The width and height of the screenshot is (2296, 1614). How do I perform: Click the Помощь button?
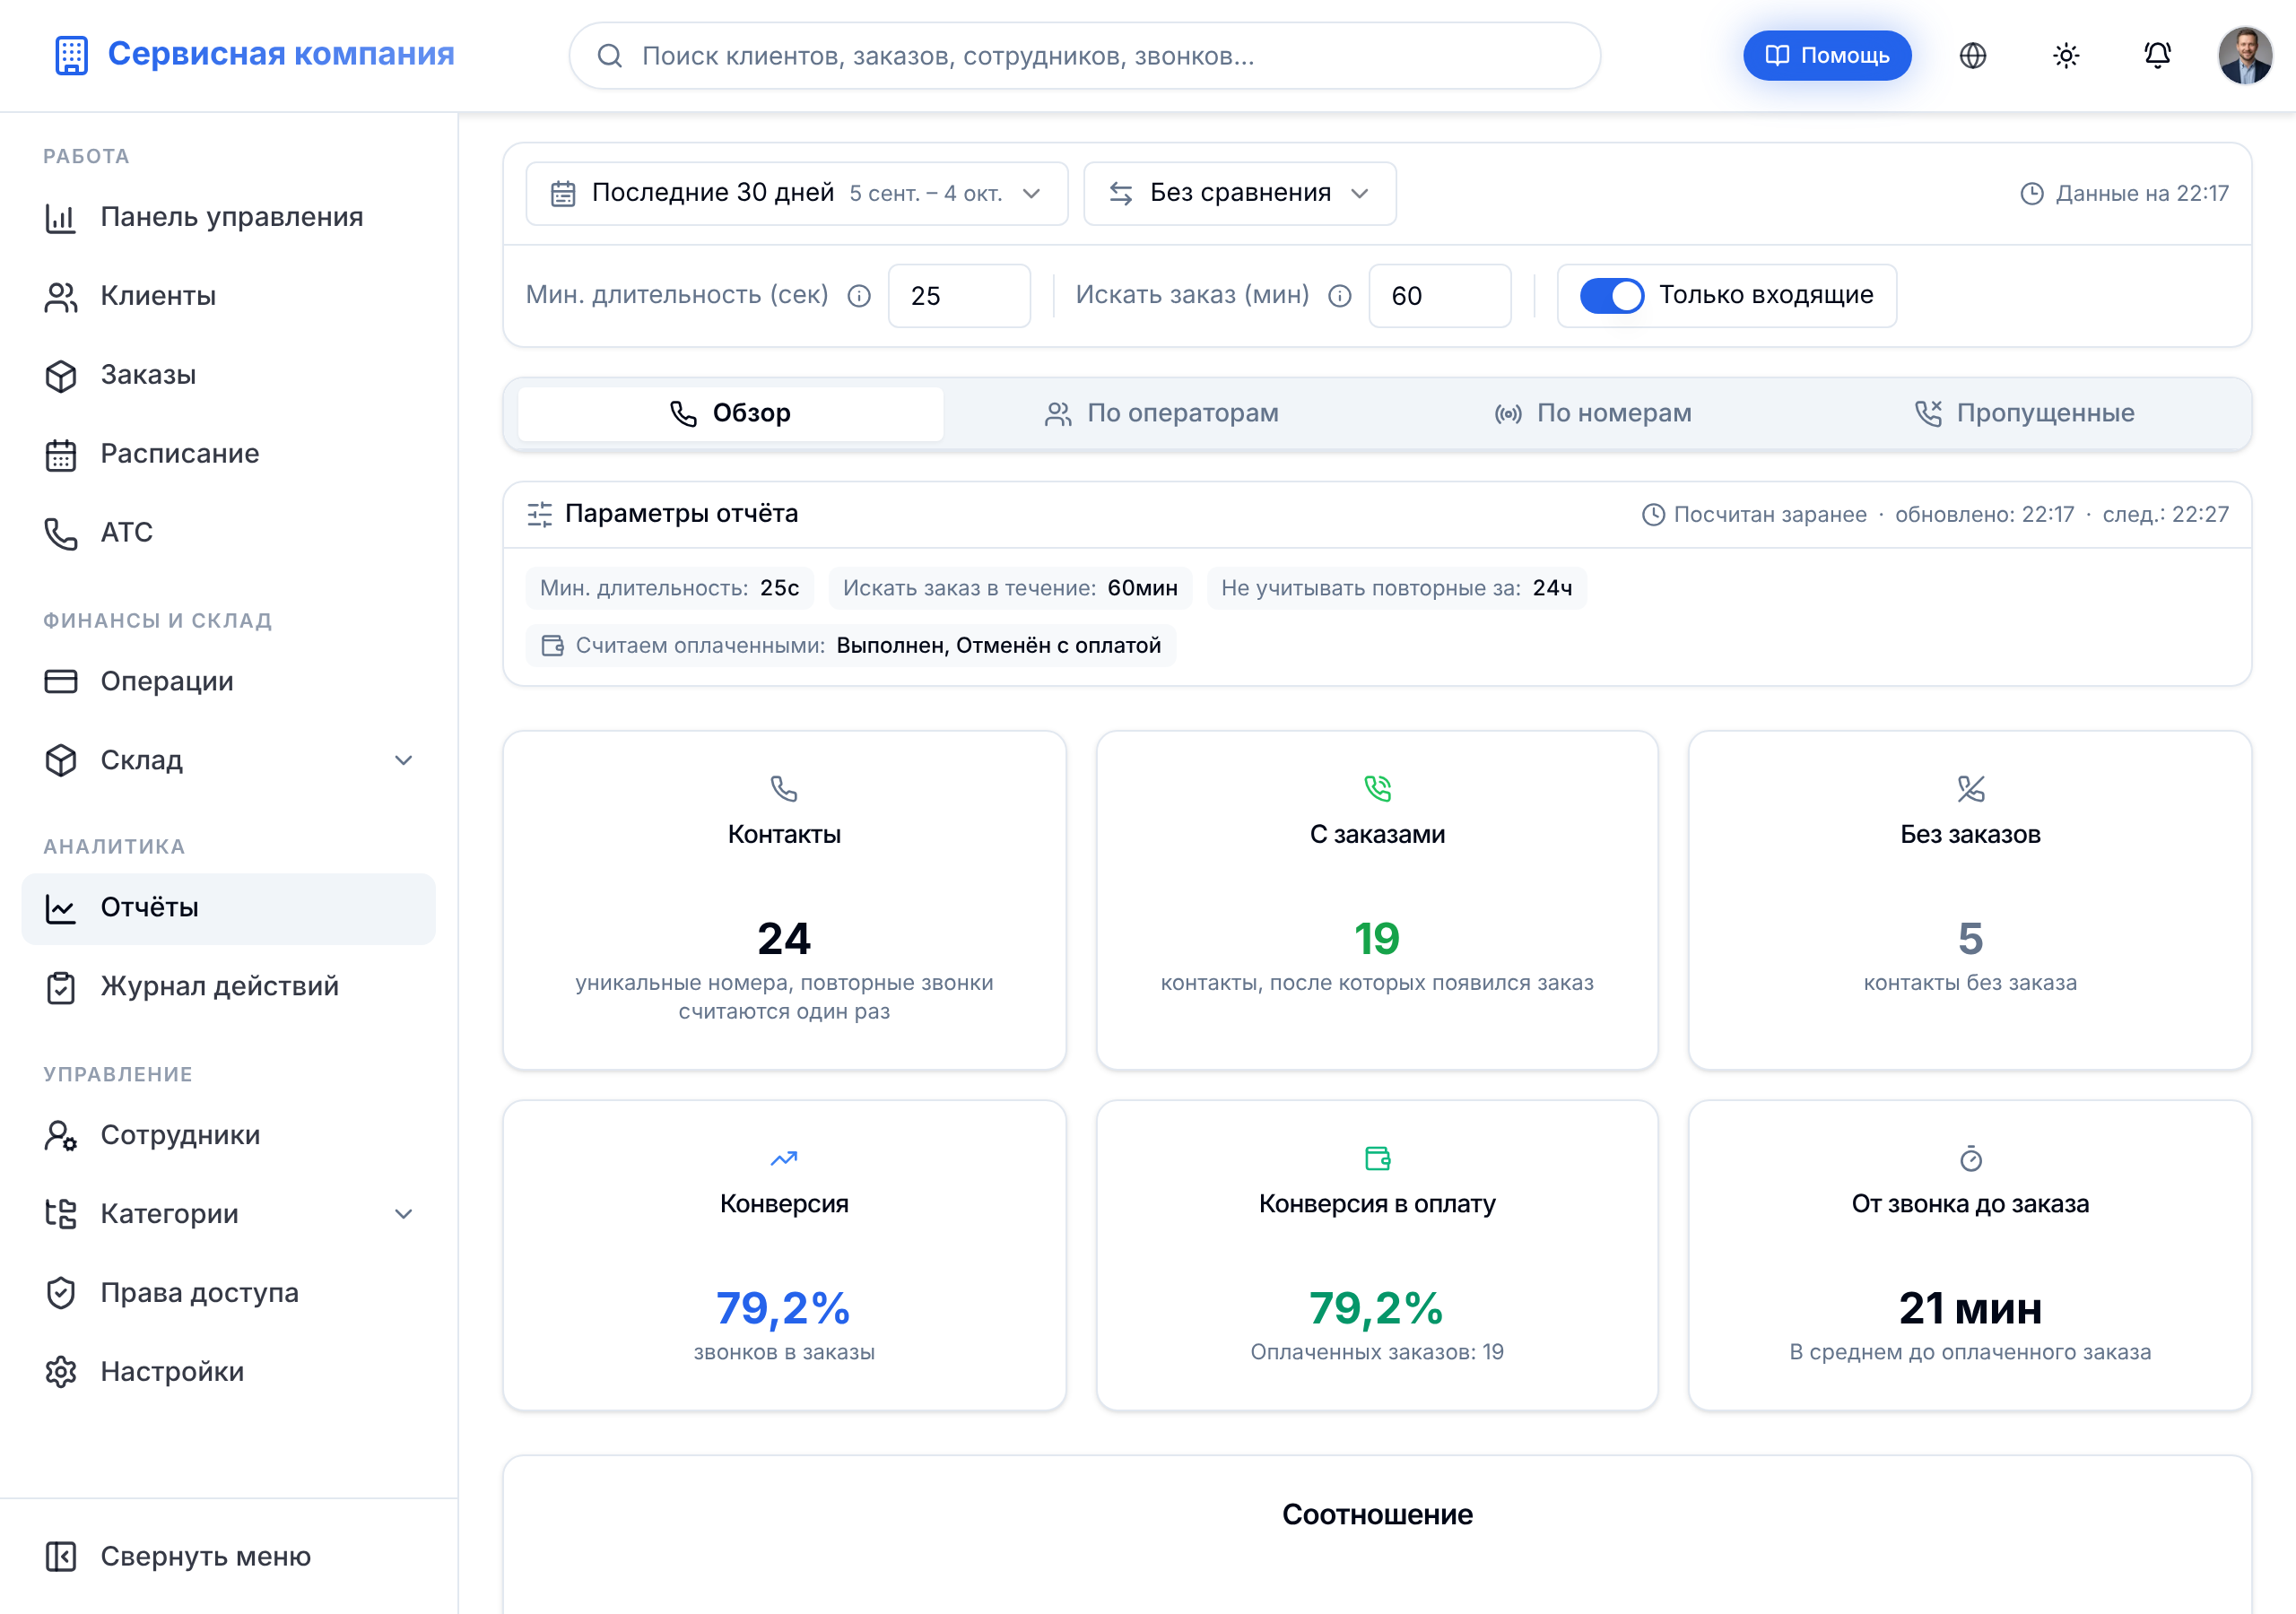click(1826, 56)
